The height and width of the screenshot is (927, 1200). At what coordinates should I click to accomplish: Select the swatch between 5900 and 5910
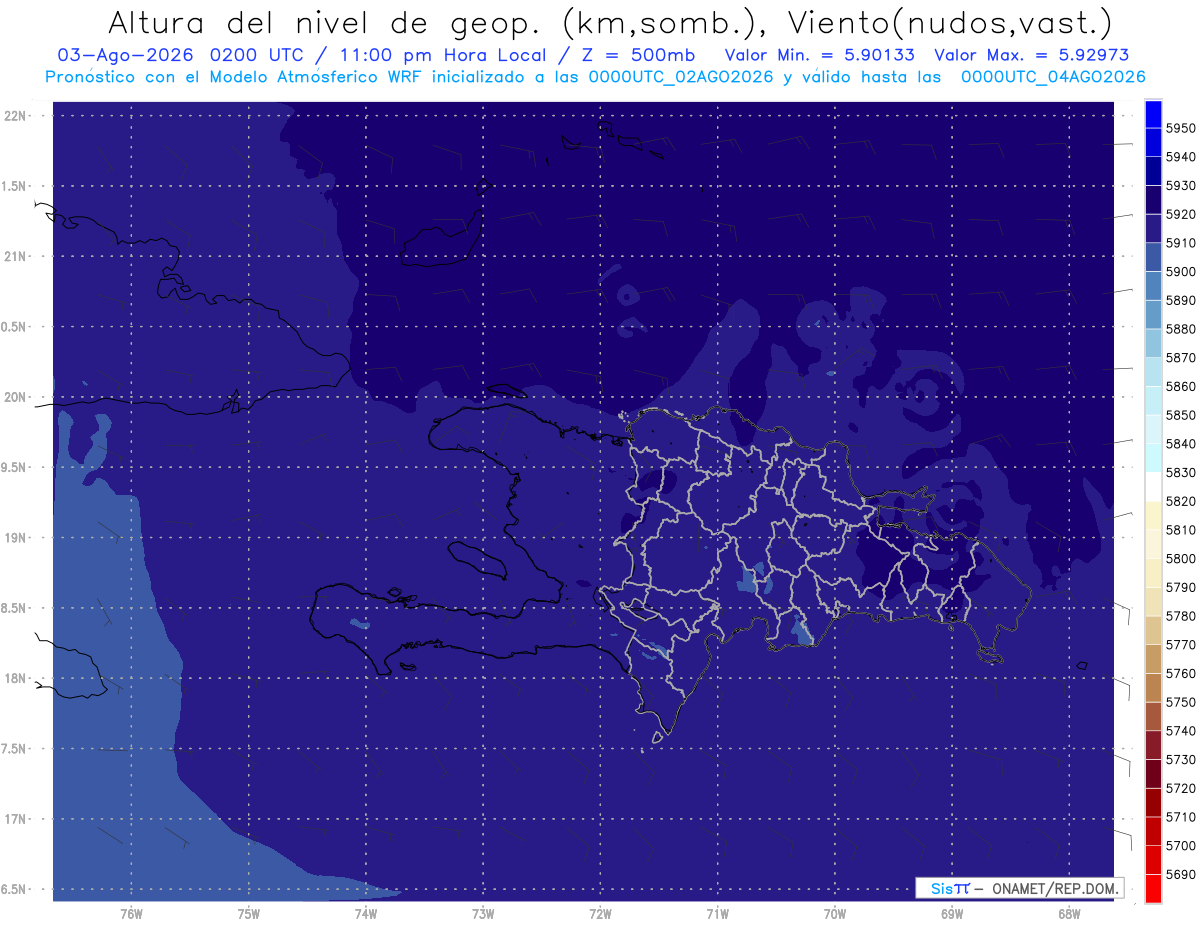[1153, 257]
